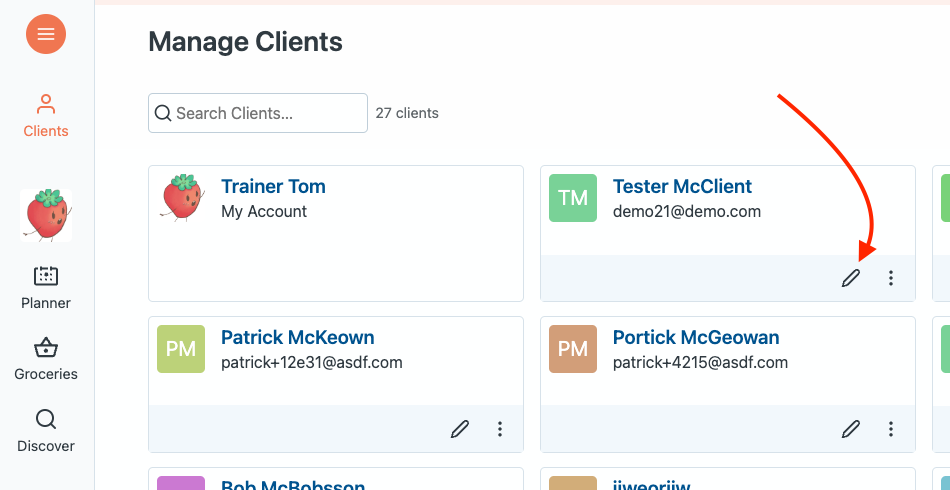The width and height of the screenshot is (950, 490).
Task: Open the orange hamburger menu button
Action: [46, 34]
